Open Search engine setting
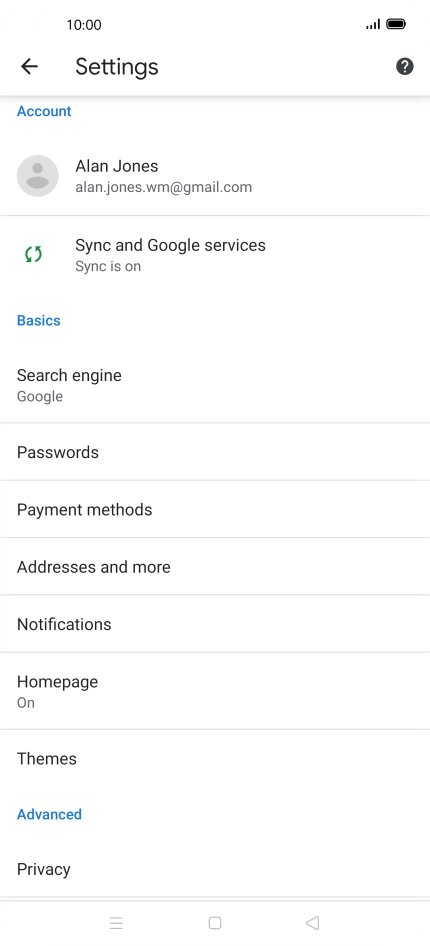This screenshot has height=946, width=430. pyautogui.click(x=215, y=384)
